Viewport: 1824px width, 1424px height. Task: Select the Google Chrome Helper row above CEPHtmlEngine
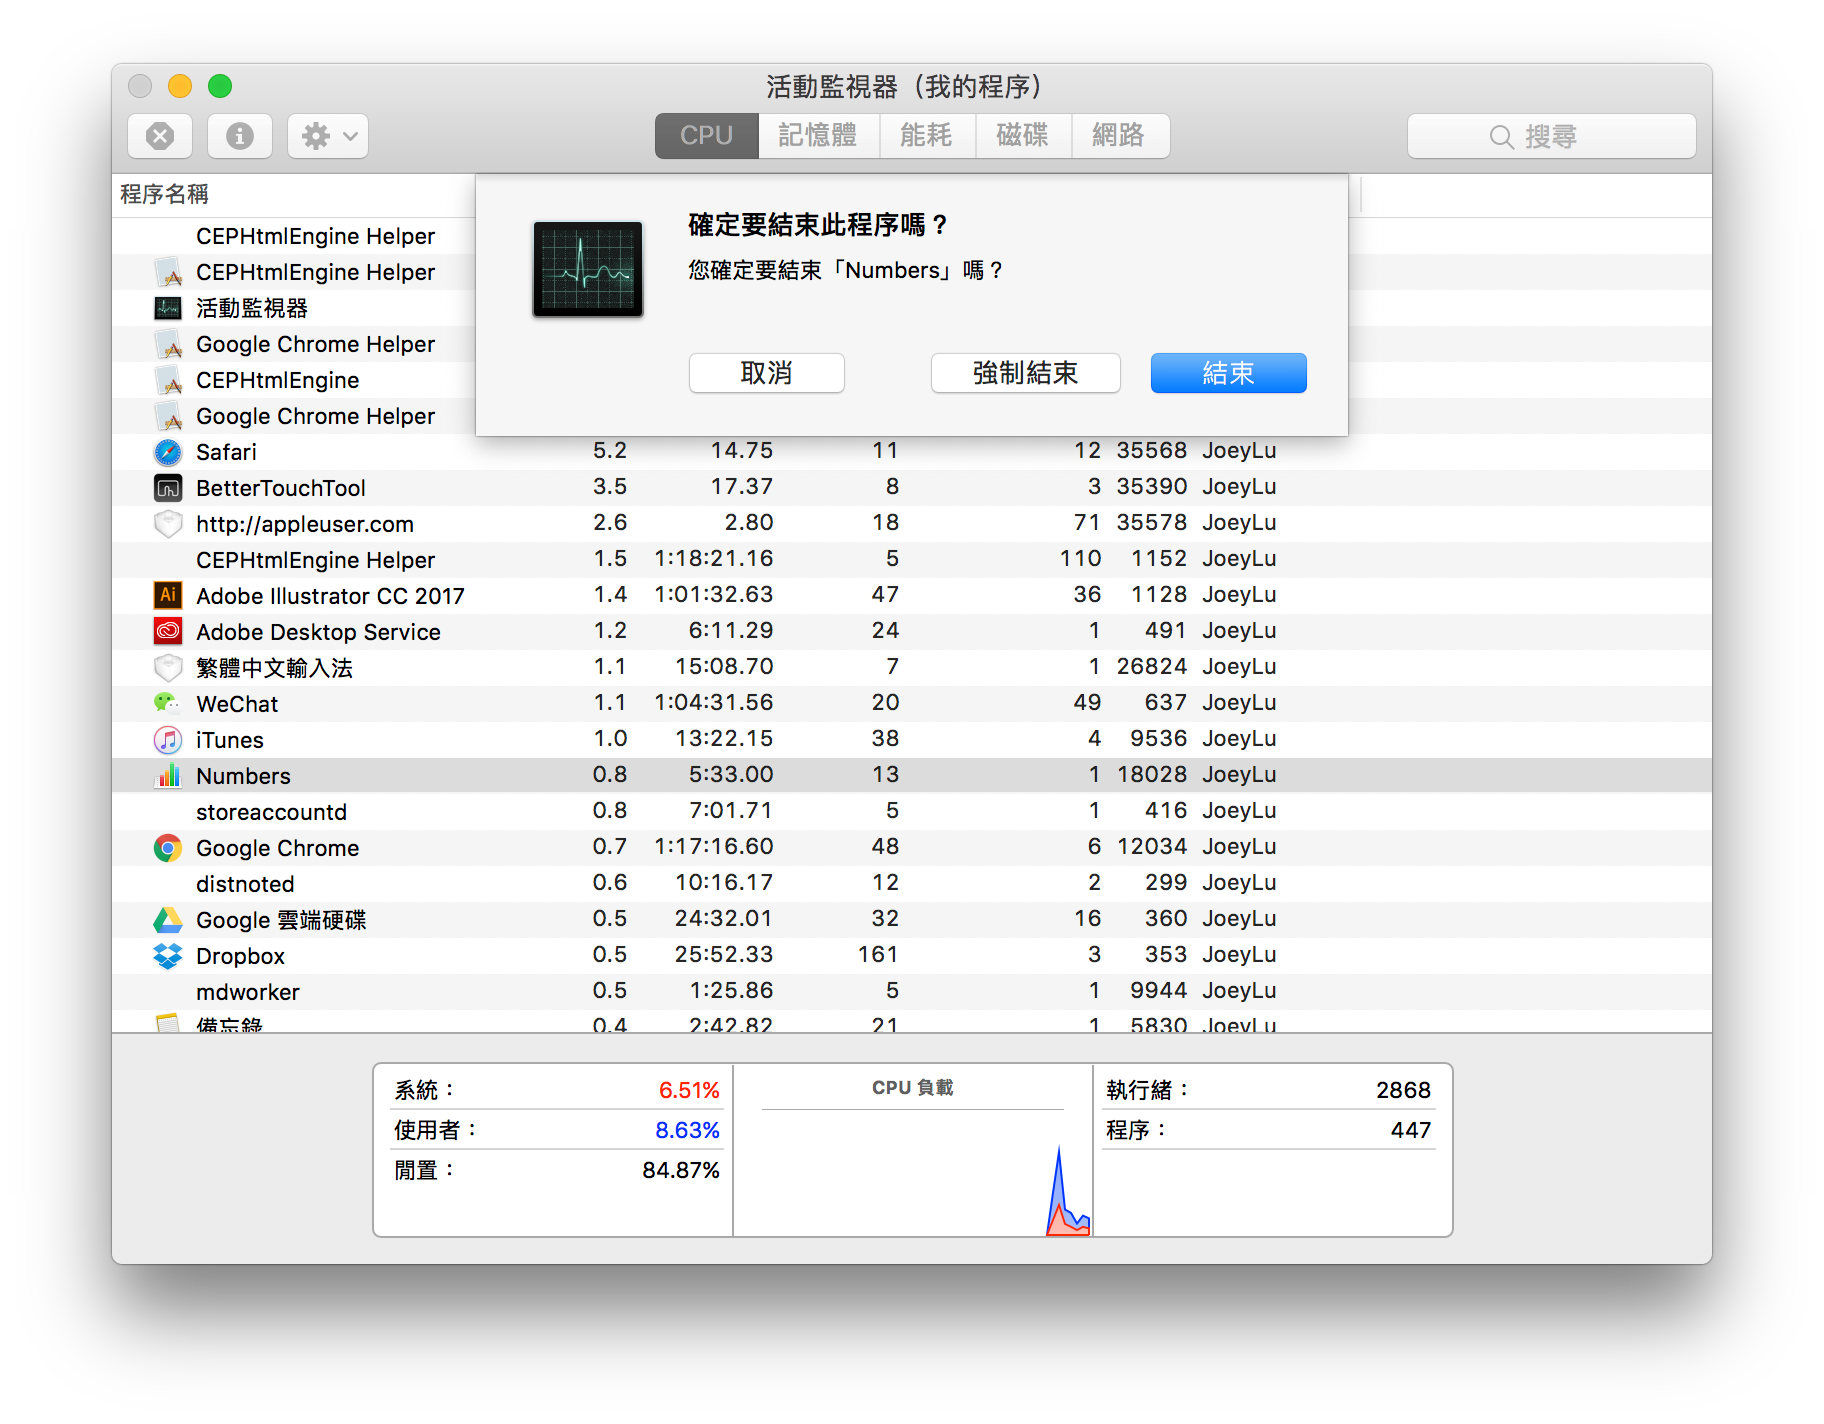pyautogui.click(x=294, y=344)
